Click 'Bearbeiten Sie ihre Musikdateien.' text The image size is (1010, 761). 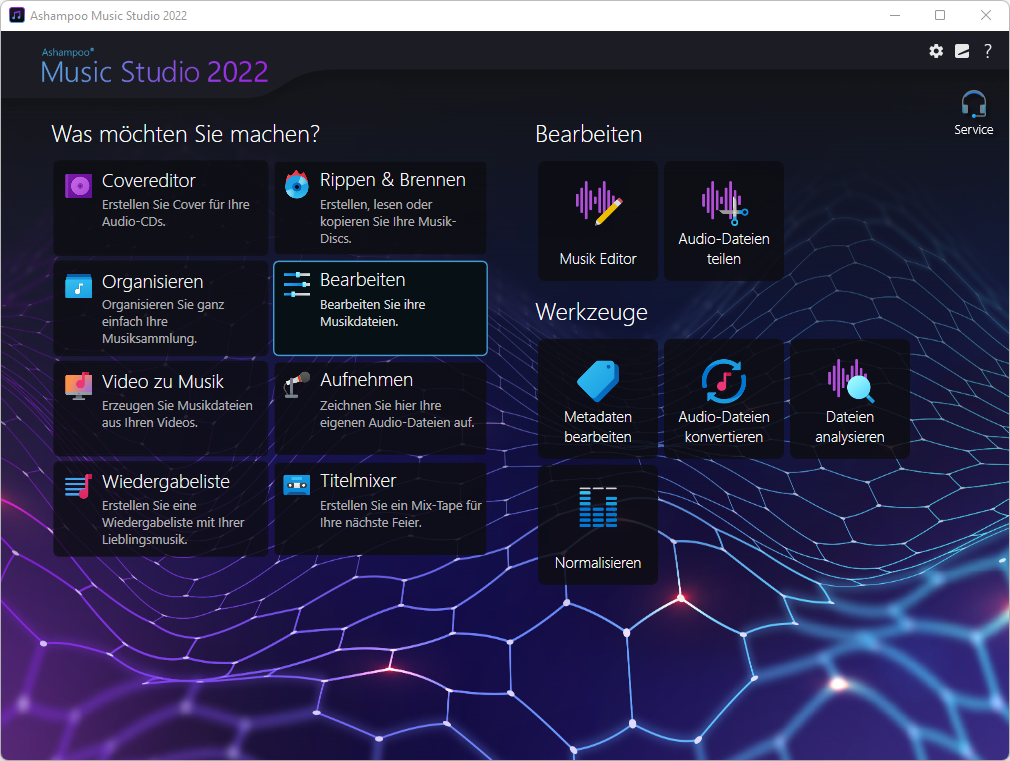373,313
